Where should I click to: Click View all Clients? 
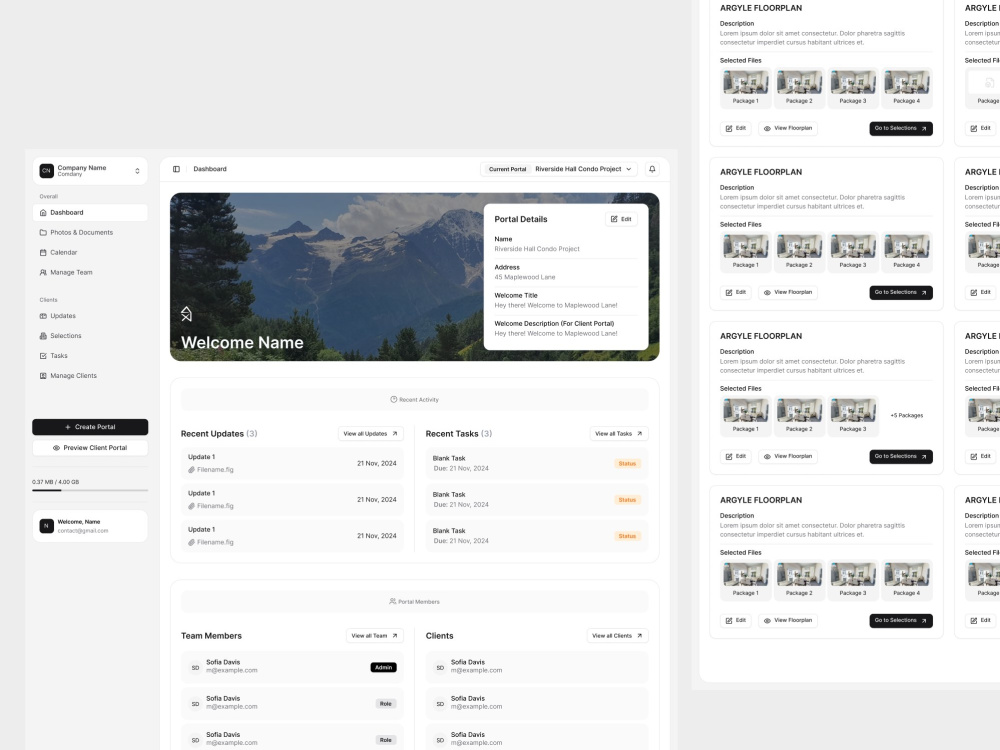click(x=617, y=636)
